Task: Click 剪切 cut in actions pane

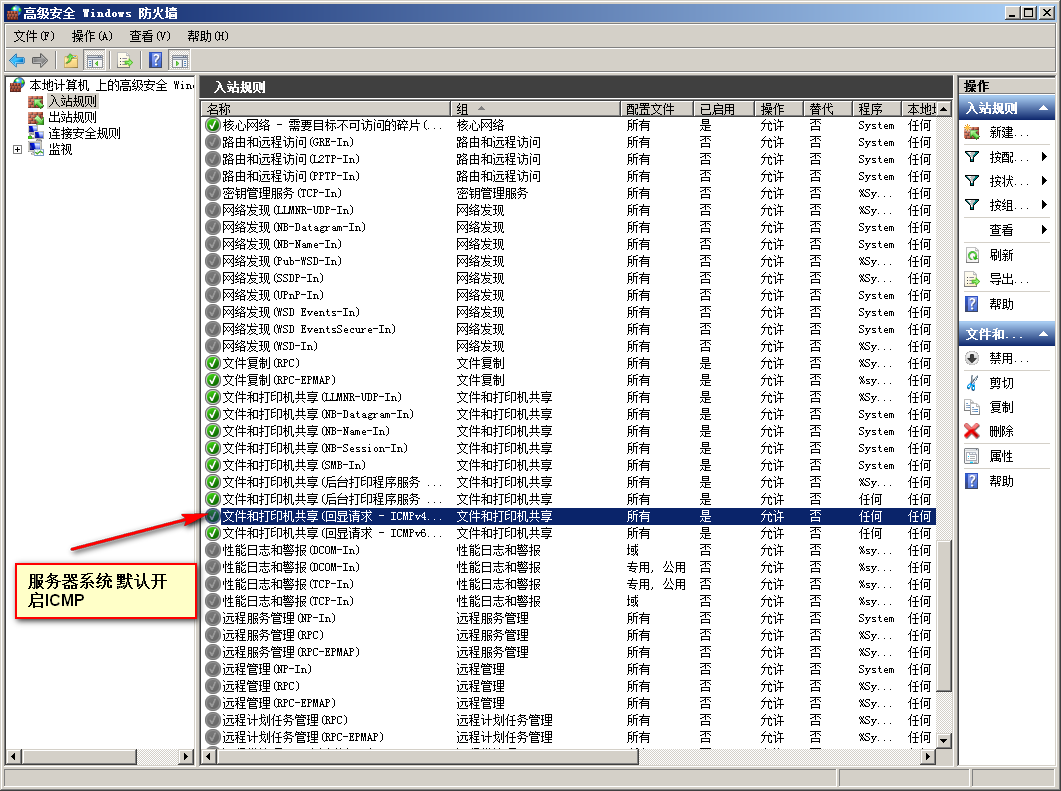Action: pyautogui.click(x=1001, y=383)
